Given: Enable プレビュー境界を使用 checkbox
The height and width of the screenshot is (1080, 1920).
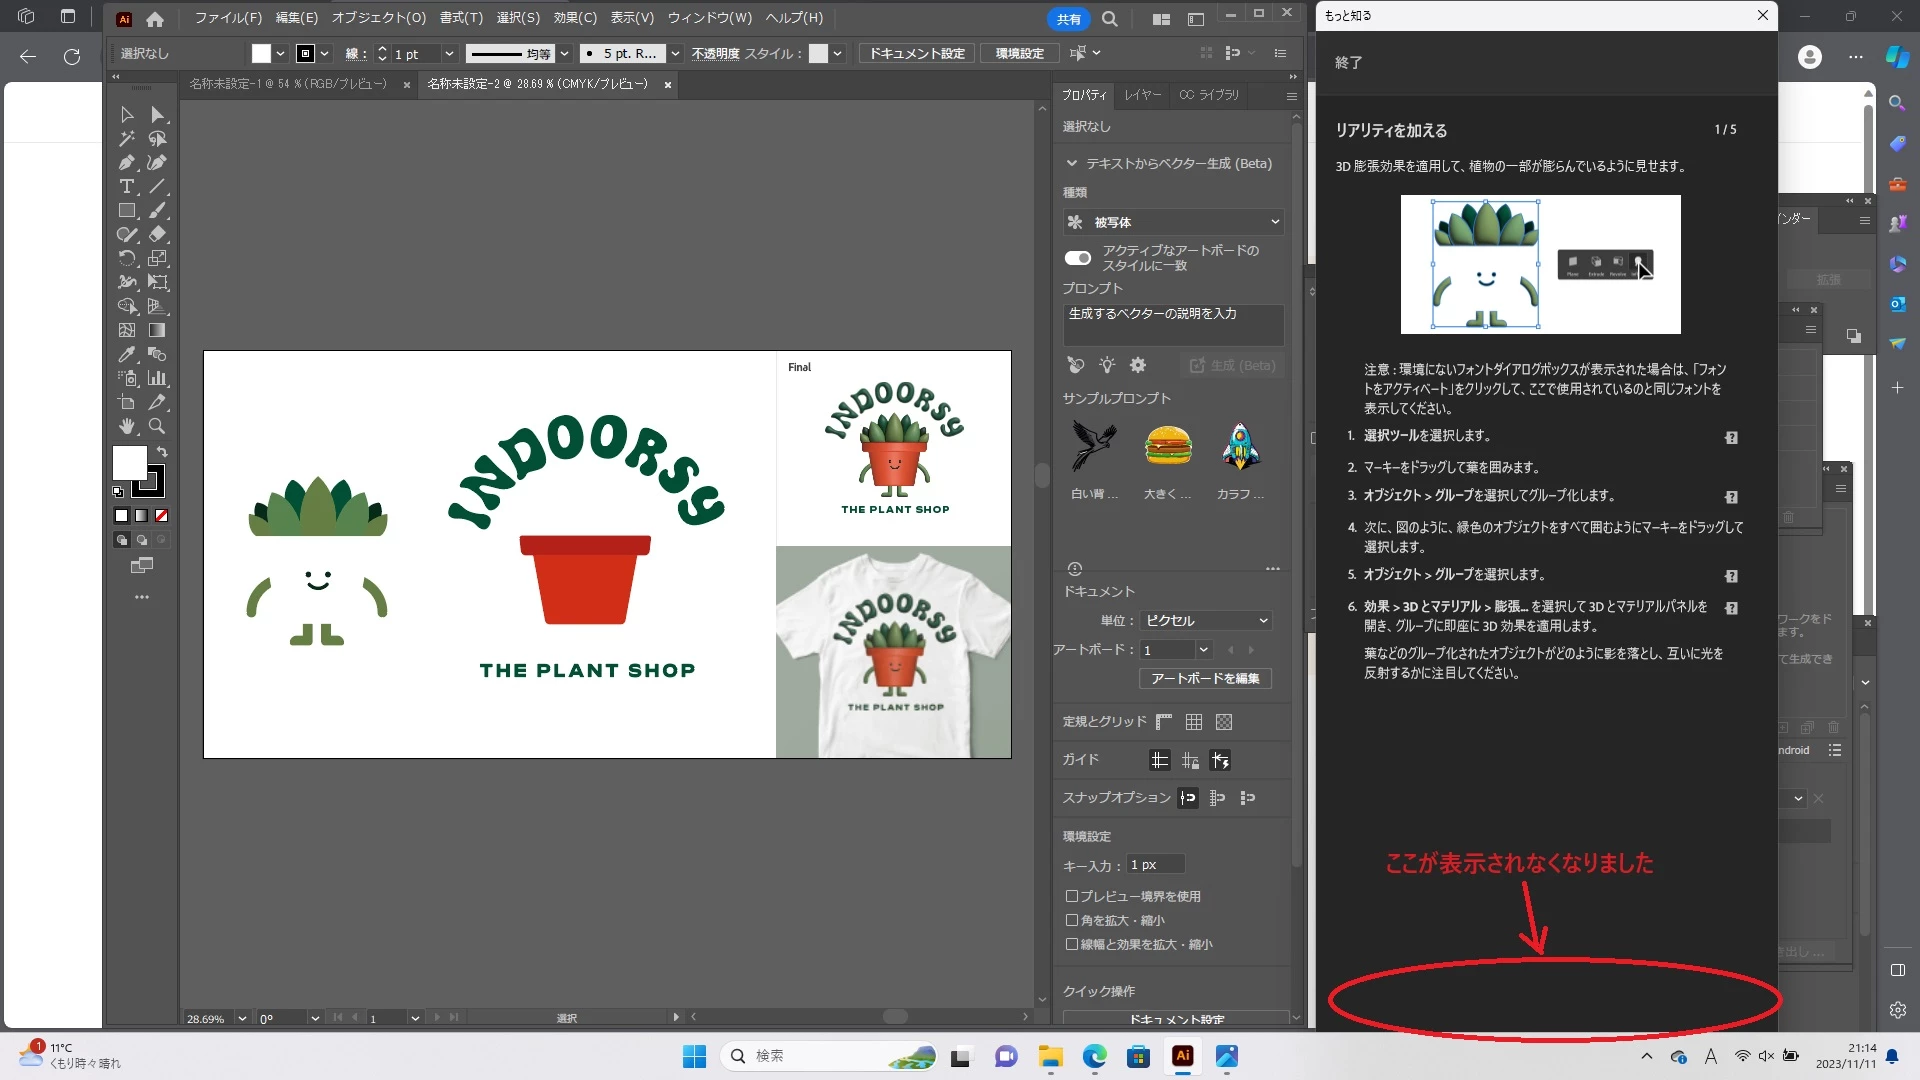Looking at the screenshot, I should tap(1072, 896).
